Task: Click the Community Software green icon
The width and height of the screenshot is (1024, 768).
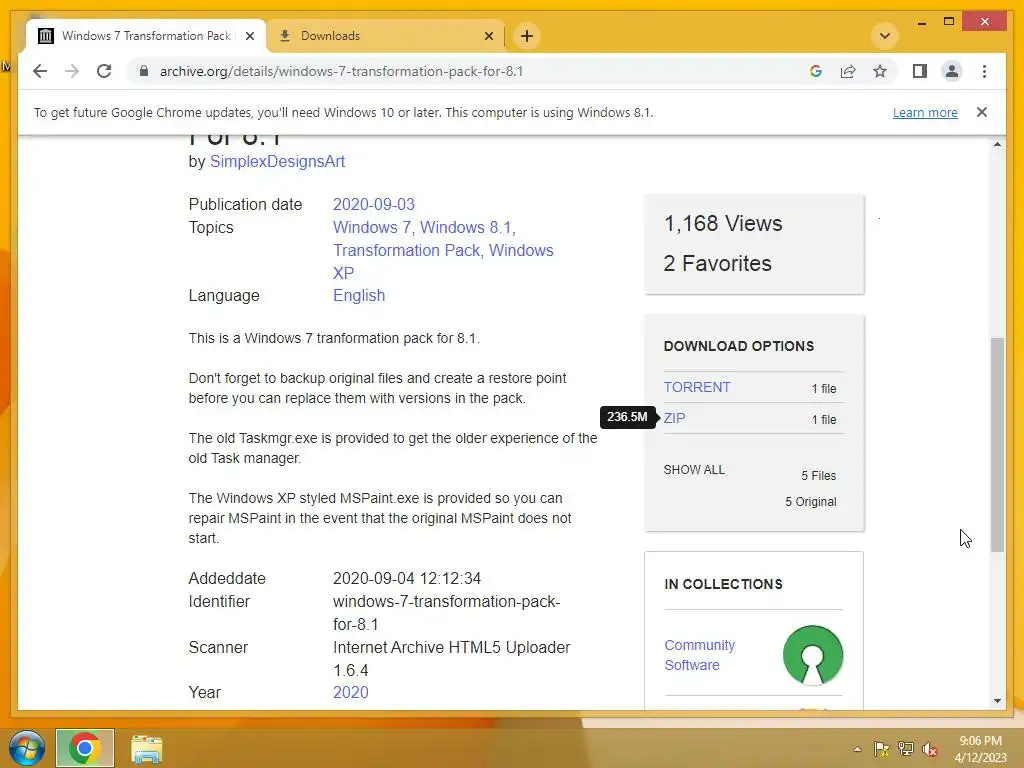Action: tap(813, 655)
